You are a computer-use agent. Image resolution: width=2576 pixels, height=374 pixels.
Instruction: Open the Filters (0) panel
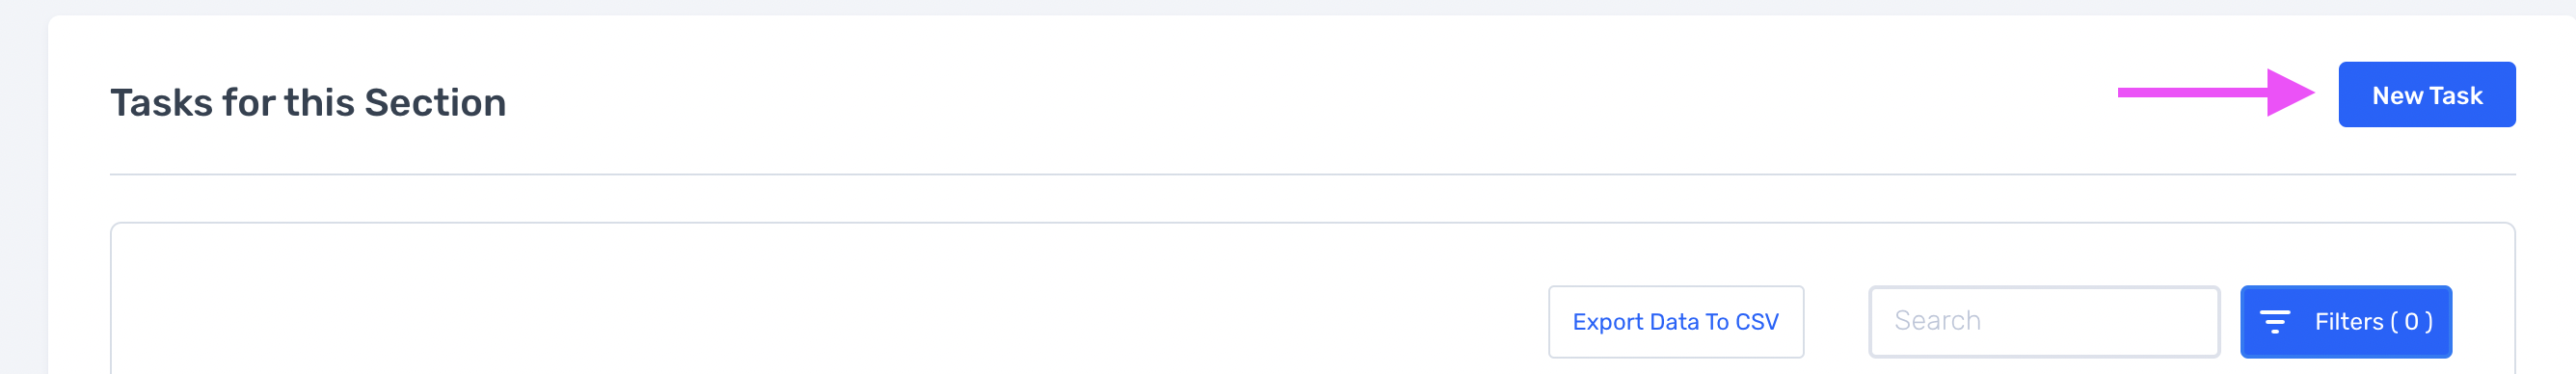tap(2345, 322)
